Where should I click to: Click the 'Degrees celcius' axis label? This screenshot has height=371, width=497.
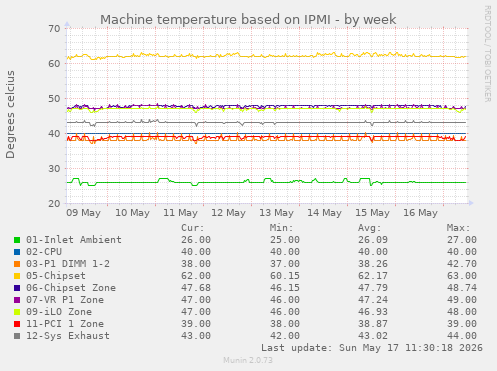coord(10,114)
